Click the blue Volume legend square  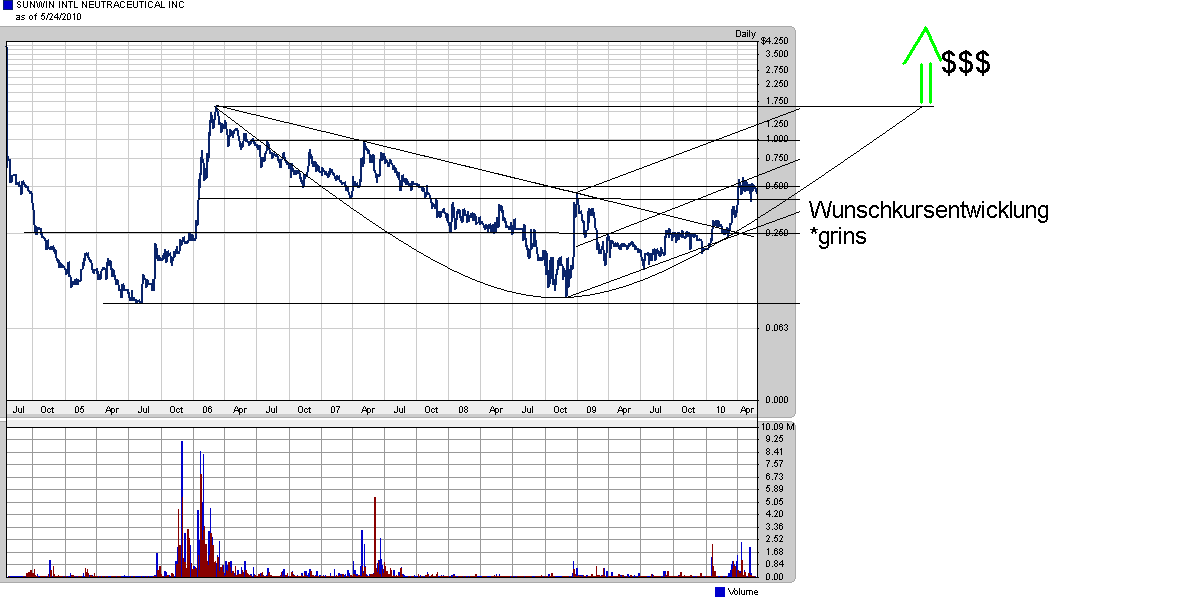point(720,592)
